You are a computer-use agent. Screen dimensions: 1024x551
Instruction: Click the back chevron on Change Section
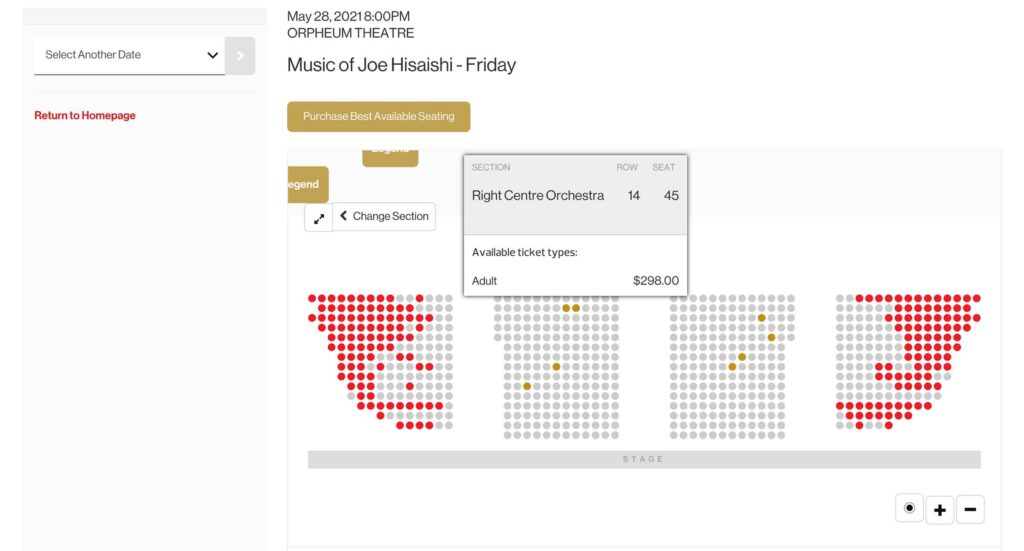tap(343, 216)
